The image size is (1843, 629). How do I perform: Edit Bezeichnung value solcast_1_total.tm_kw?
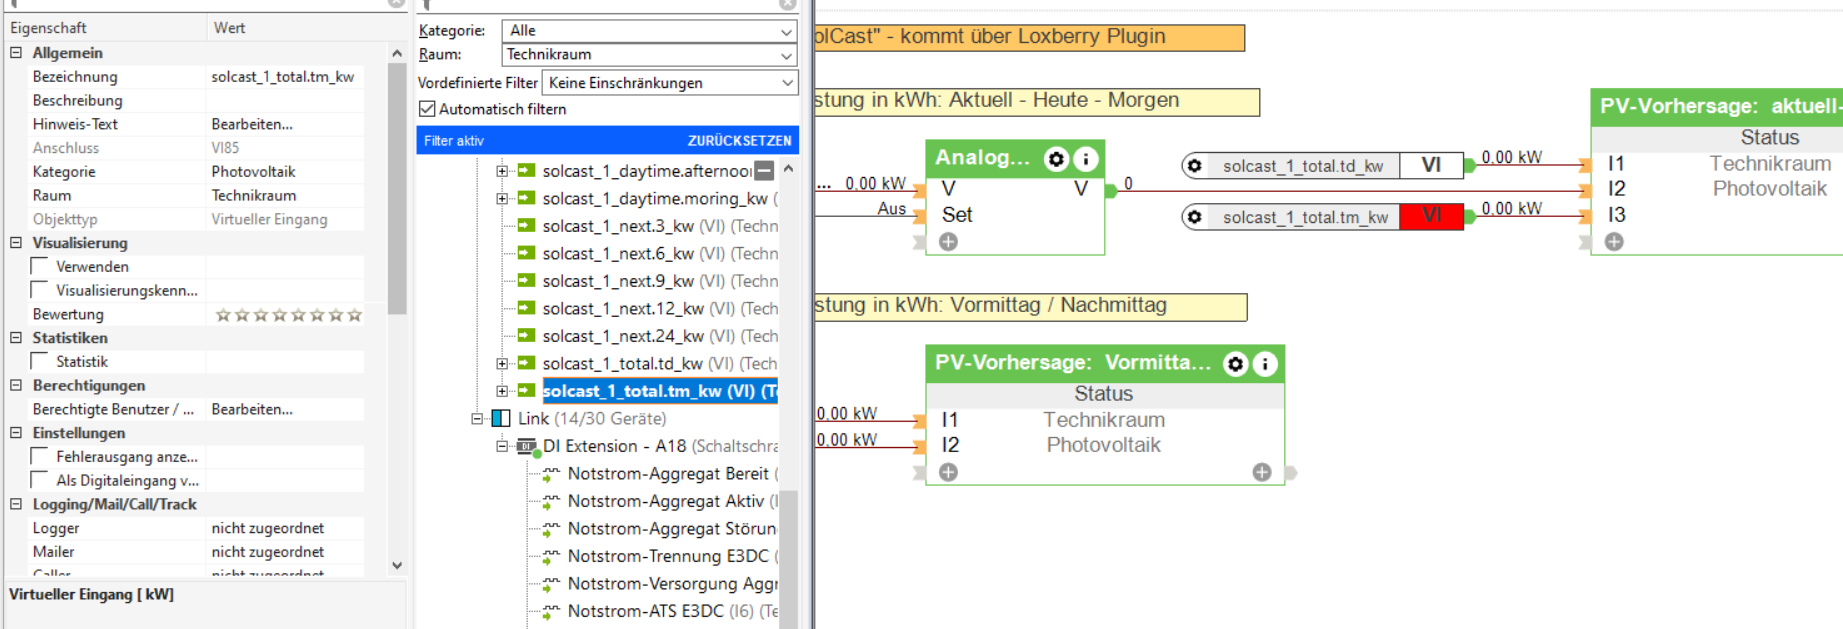(x=283, y=76)
